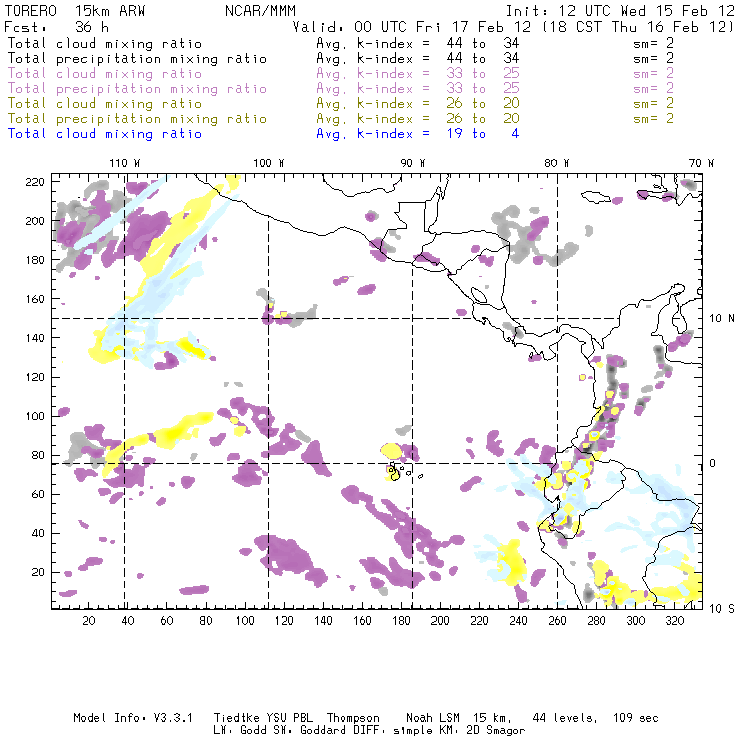Click the "Model Info: V3.3.1" footer text
Viewport: 740px width, 740px height.
(133, 718)
